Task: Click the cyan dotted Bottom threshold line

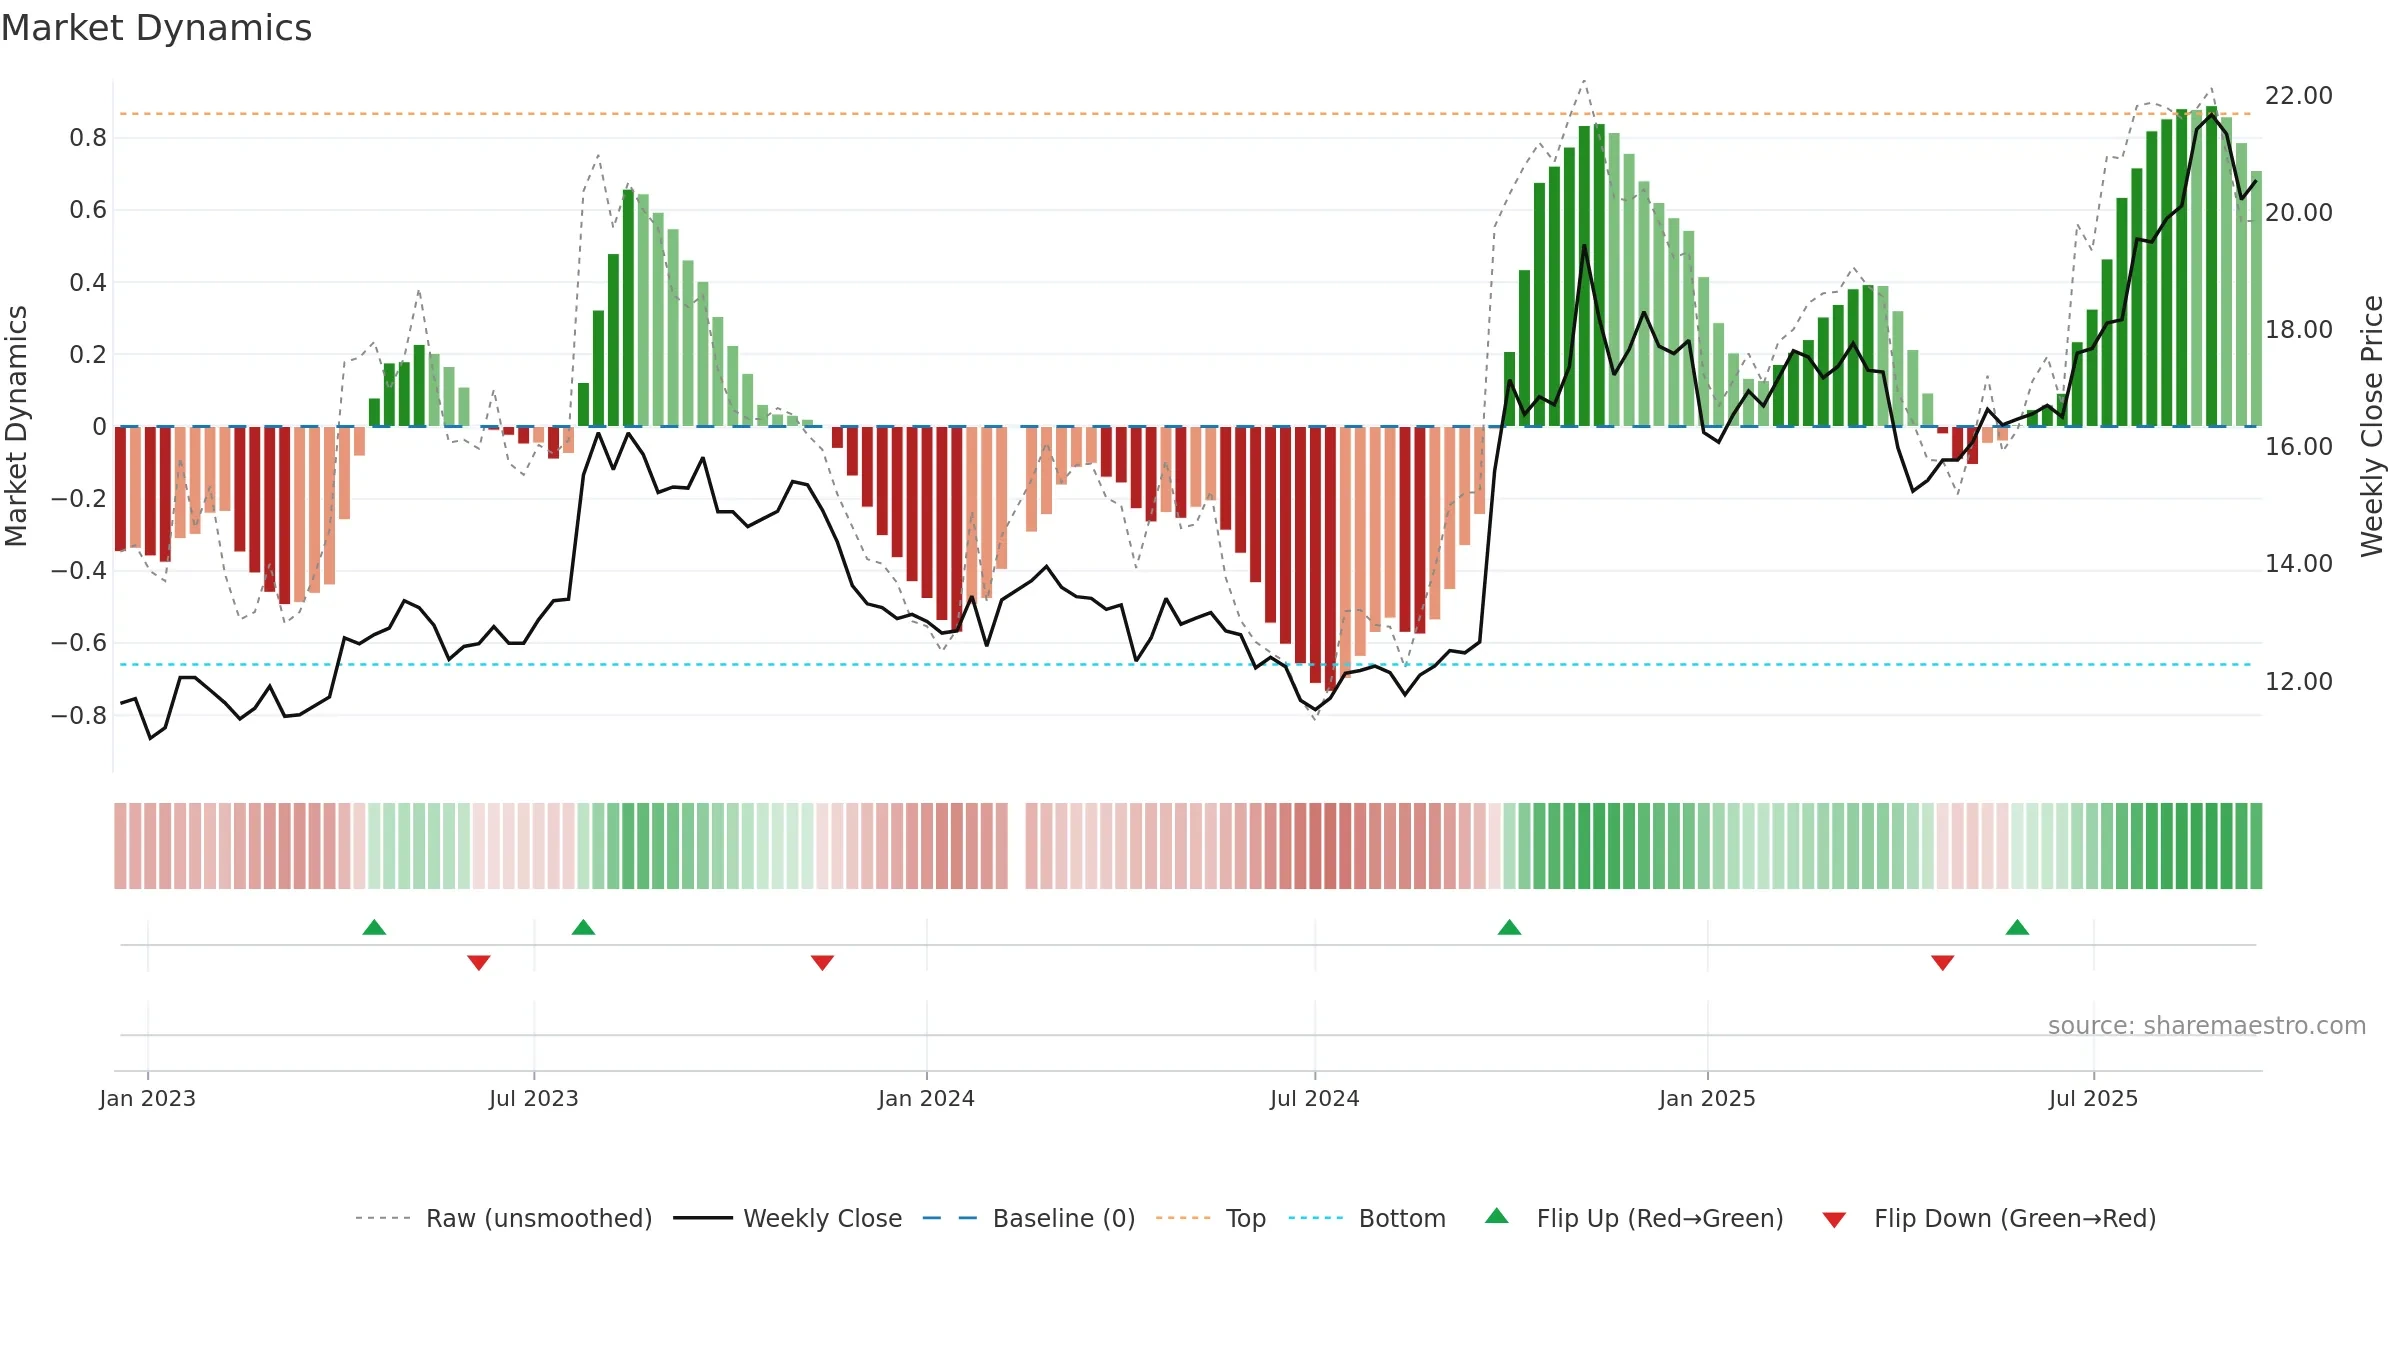Action: [x=1186, y=664]
